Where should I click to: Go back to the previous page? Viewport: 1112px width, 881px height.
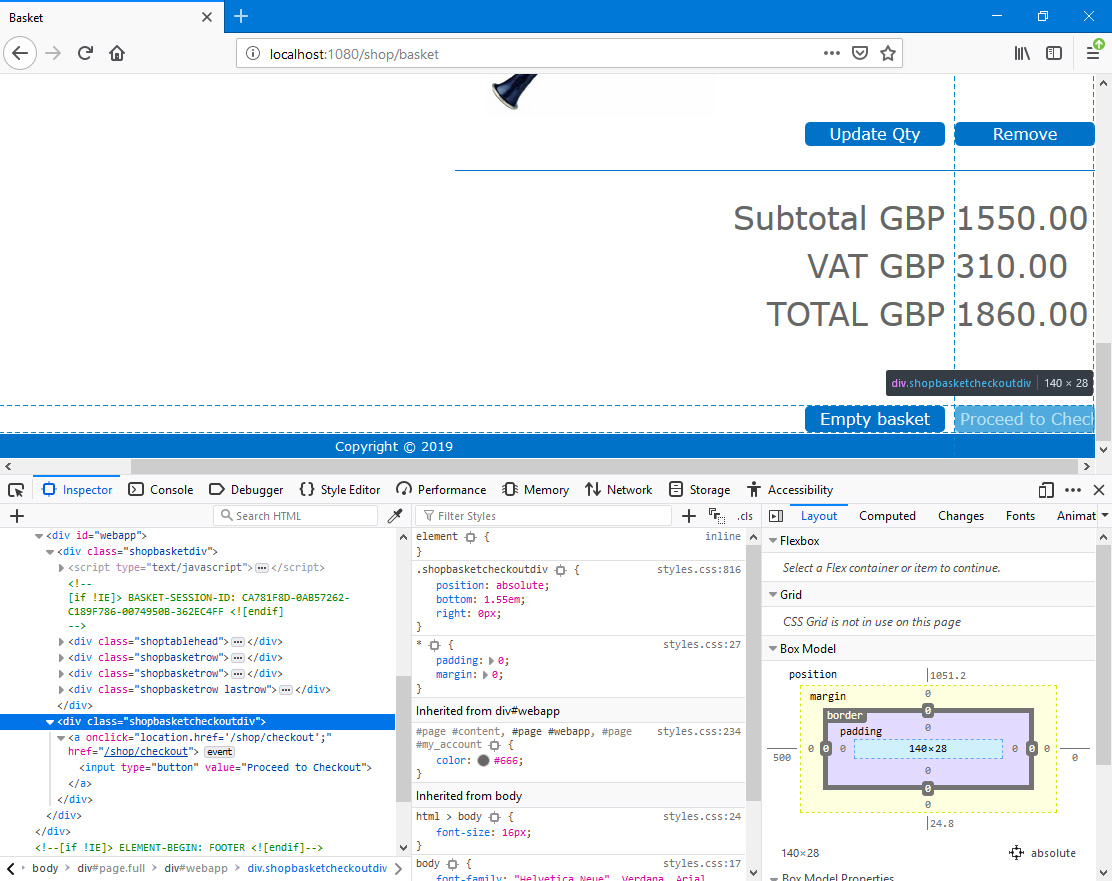point(20,53)
